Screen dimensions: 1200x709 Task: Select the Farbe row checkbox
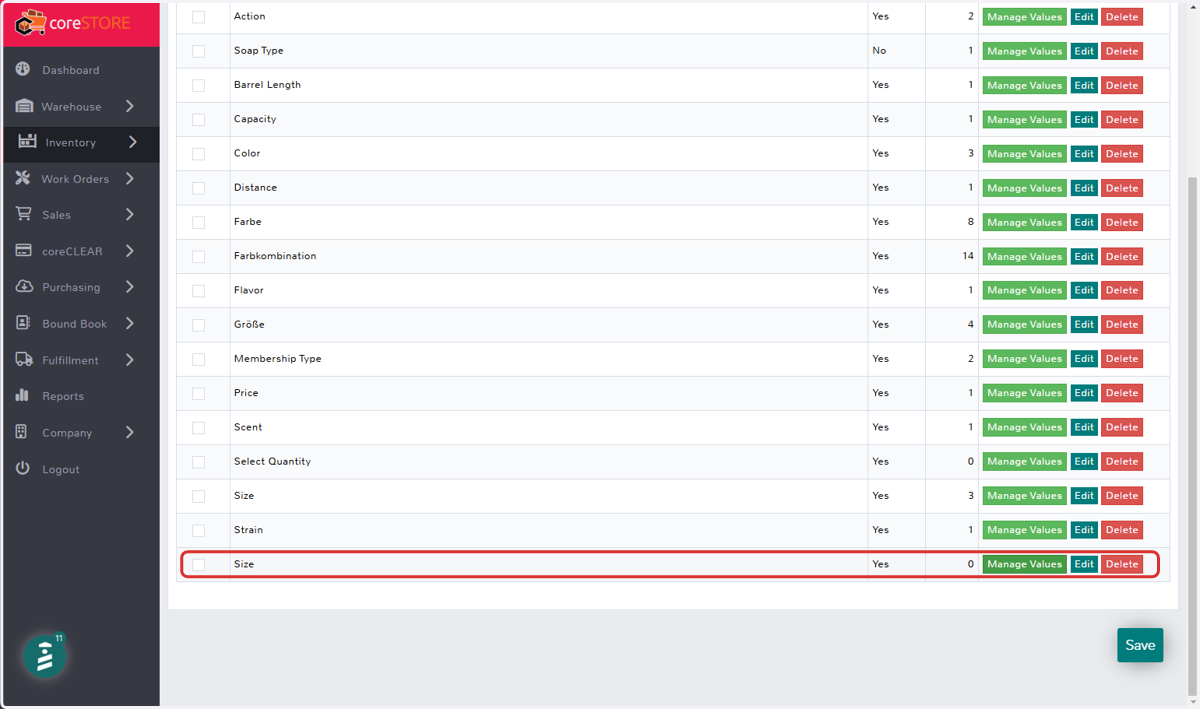click(198, 222)
